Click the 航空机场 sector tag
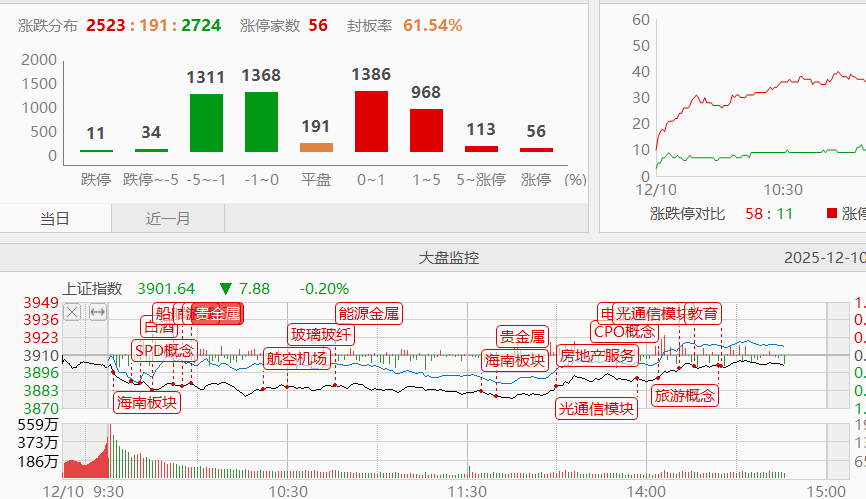The height and width of the screenshot is (499, 866). coord(297,358)
